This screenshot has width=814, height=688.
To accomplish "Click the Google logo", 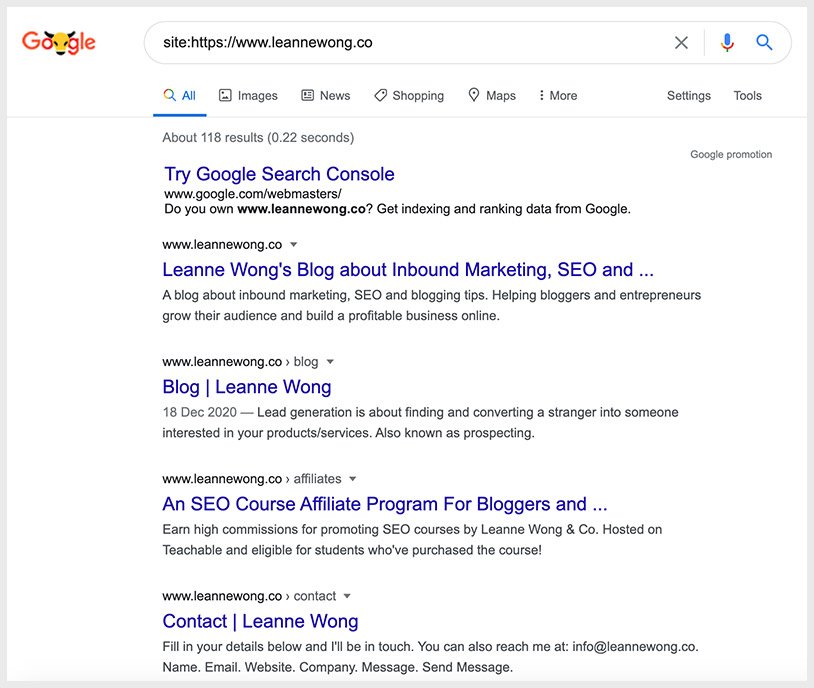I will [x=59, y=42].
